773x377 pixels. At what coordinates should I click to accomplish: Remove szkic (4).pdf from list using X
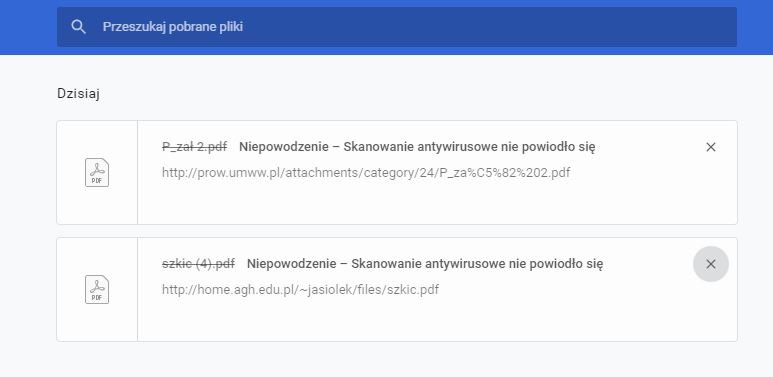[x=710, y=264]
